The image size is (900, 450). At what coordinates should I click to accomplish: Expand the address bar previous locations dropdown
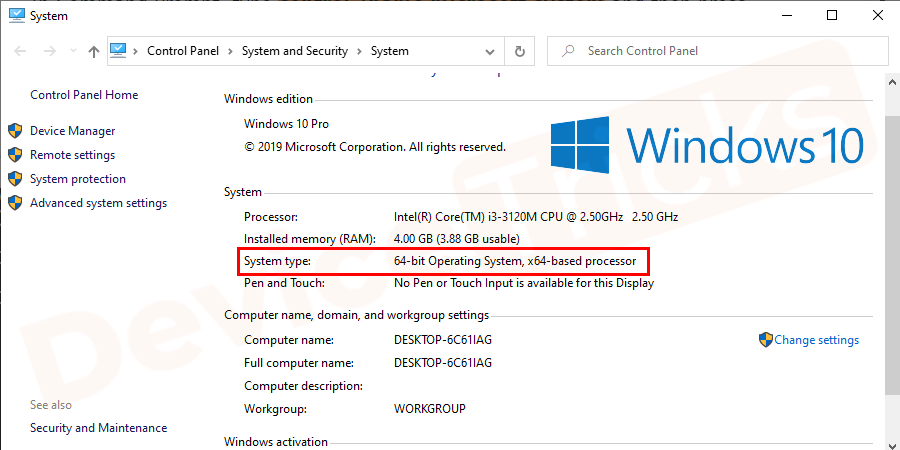coord(491,51)
